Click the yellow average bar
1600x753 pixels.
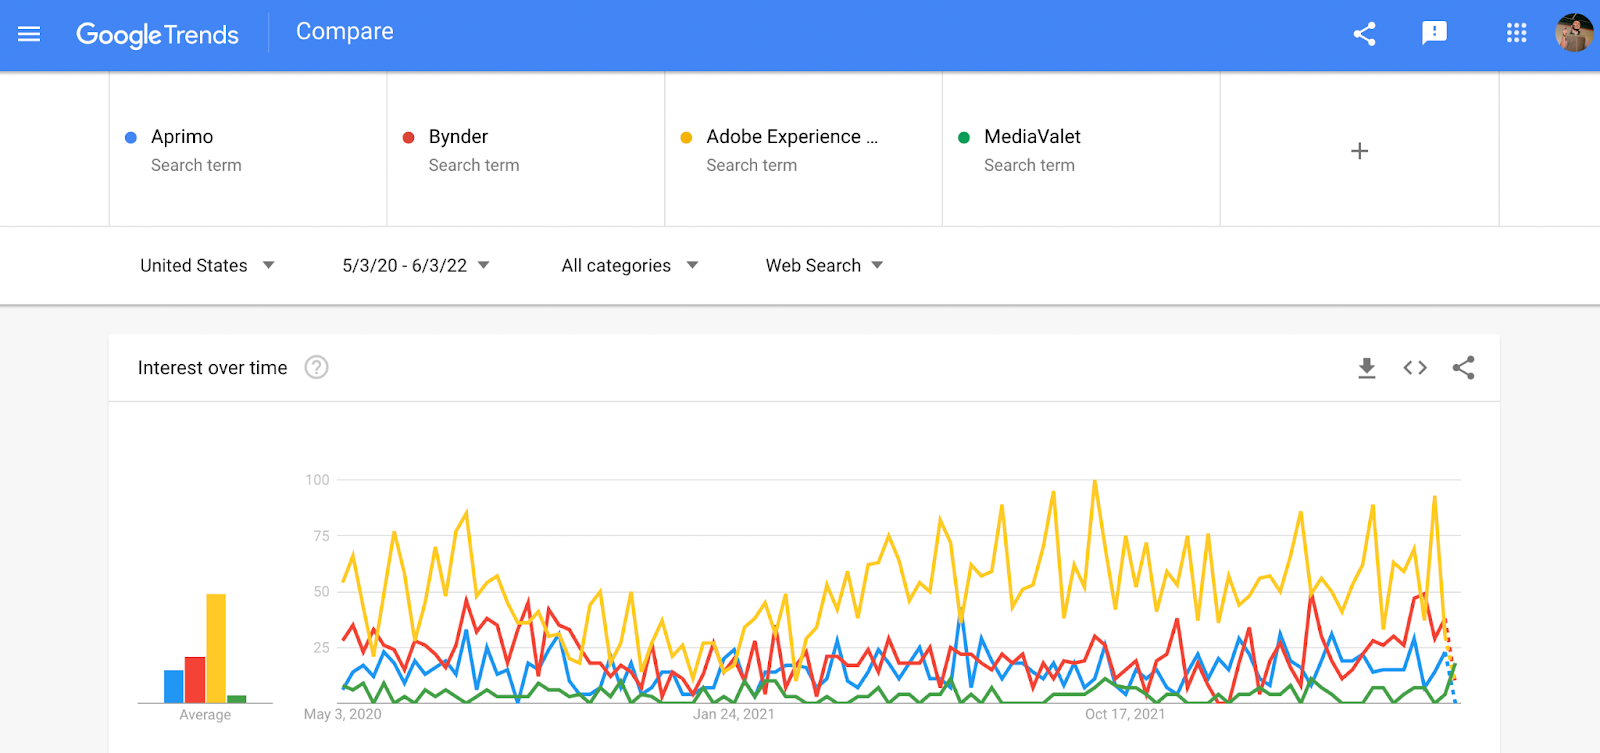point(216,648)
